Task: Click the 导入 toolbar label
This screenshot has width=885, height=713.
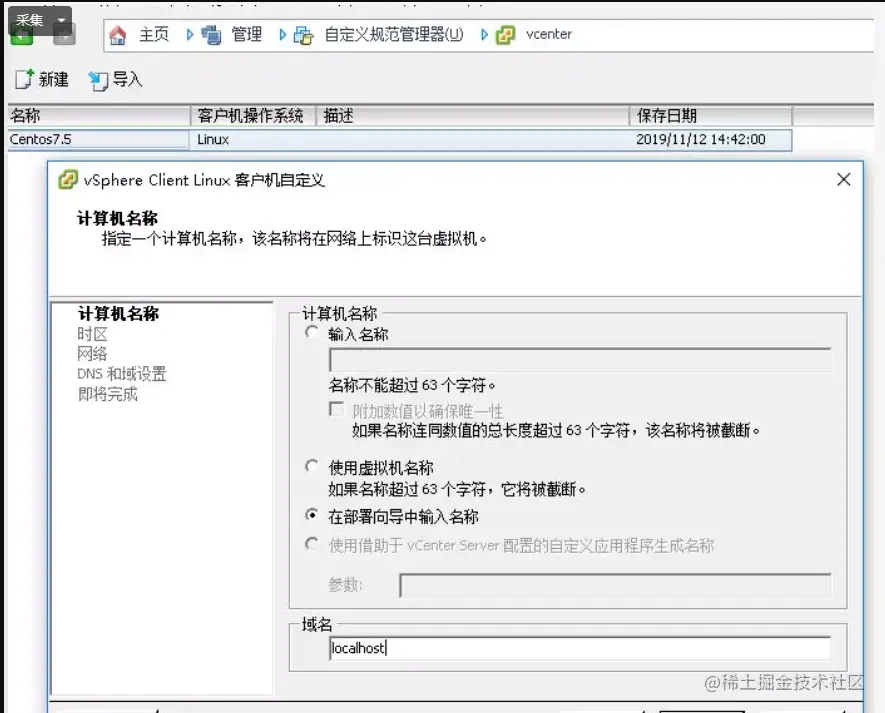Action: pos(128,79)
